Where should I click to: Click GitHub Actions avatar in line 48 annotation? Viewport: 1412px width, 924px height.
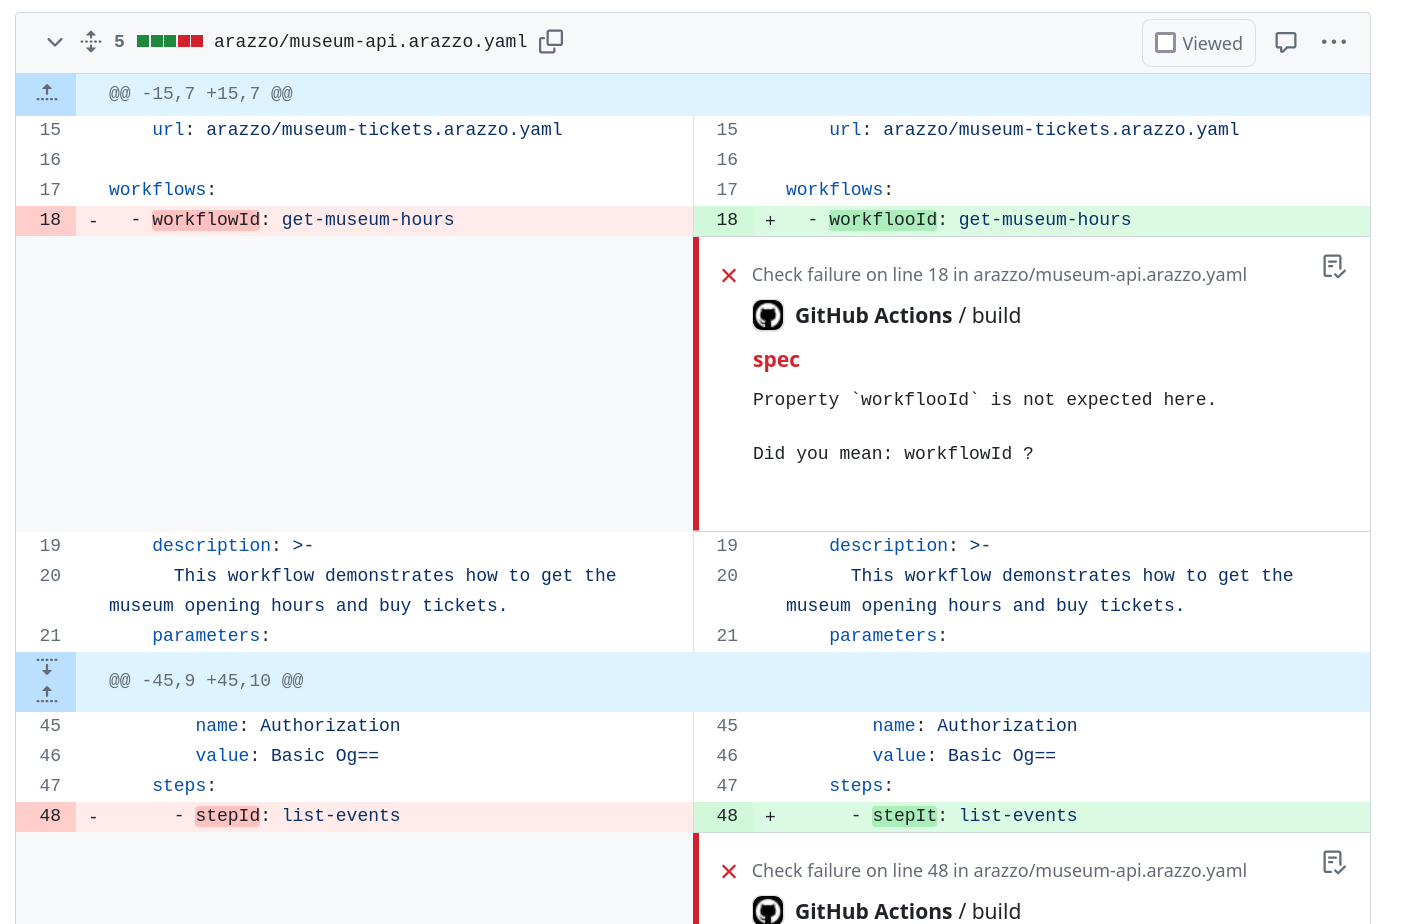pos(768,910)
